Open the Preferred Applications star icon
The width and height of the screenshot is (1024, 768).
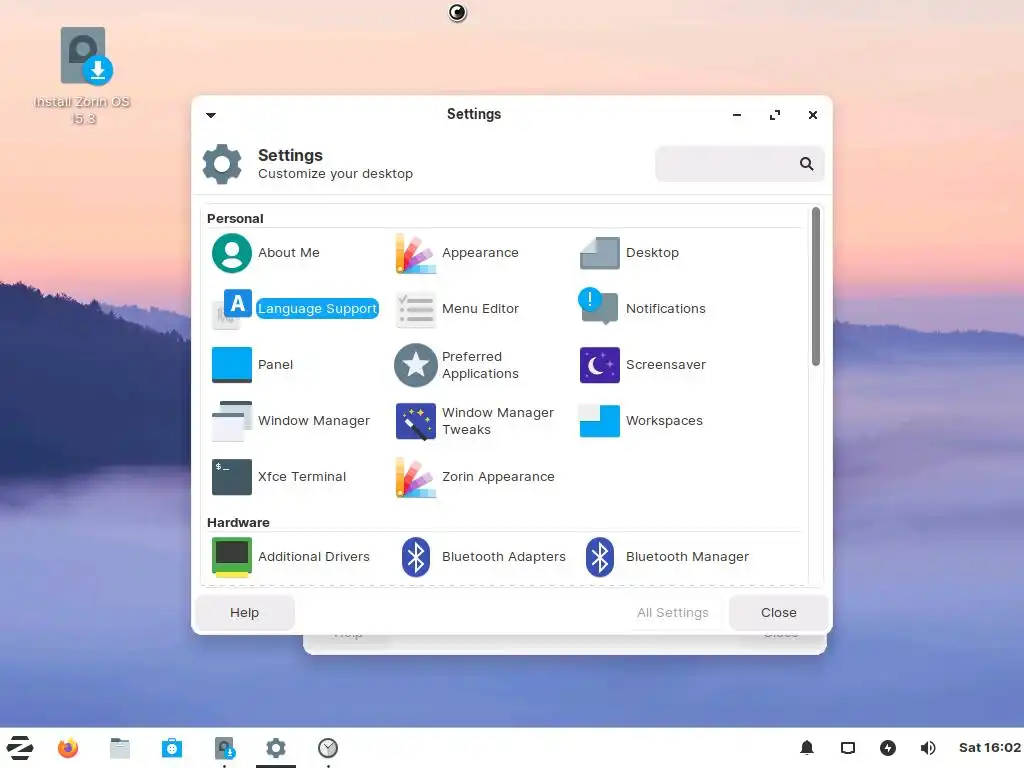[415, 364]
